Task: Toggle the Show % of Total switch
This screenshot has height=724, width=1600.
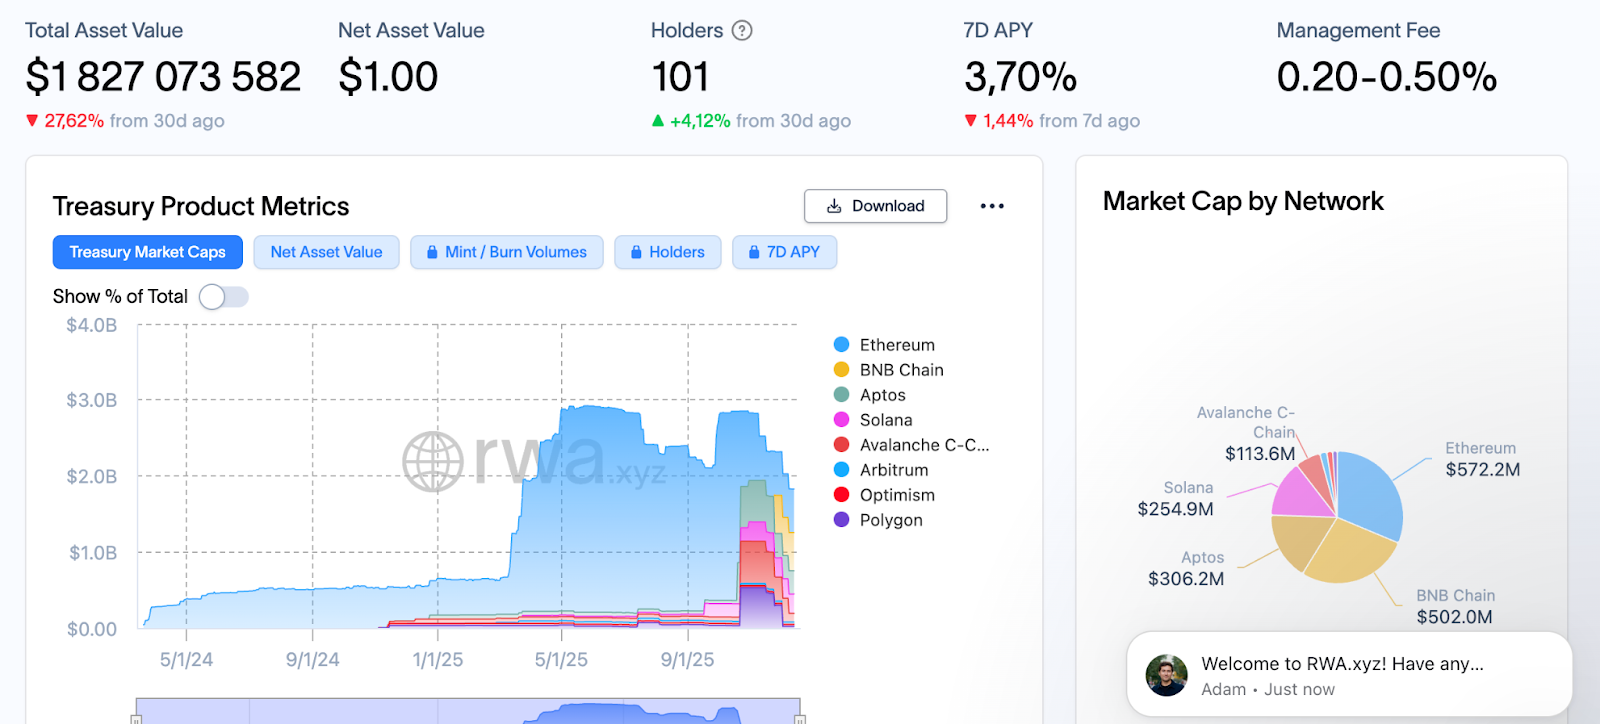Action: click(223, 296)
